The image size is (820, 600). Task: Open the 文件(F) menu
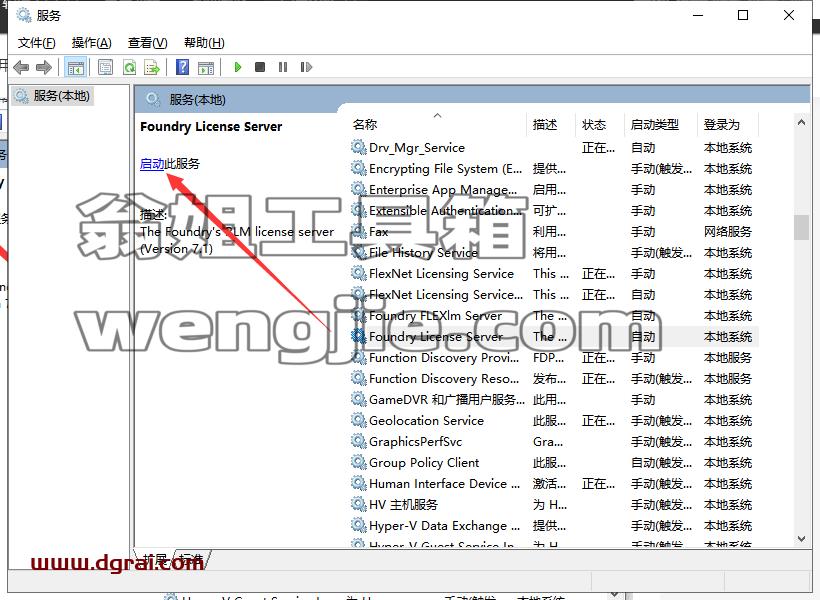(37, 43)
